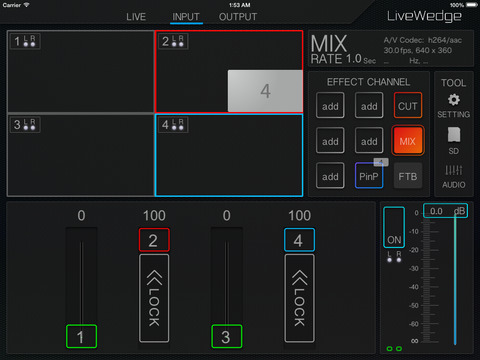Switch to the OUTPUT tab
Screen dimensions: 480x360
click(238, 17)
